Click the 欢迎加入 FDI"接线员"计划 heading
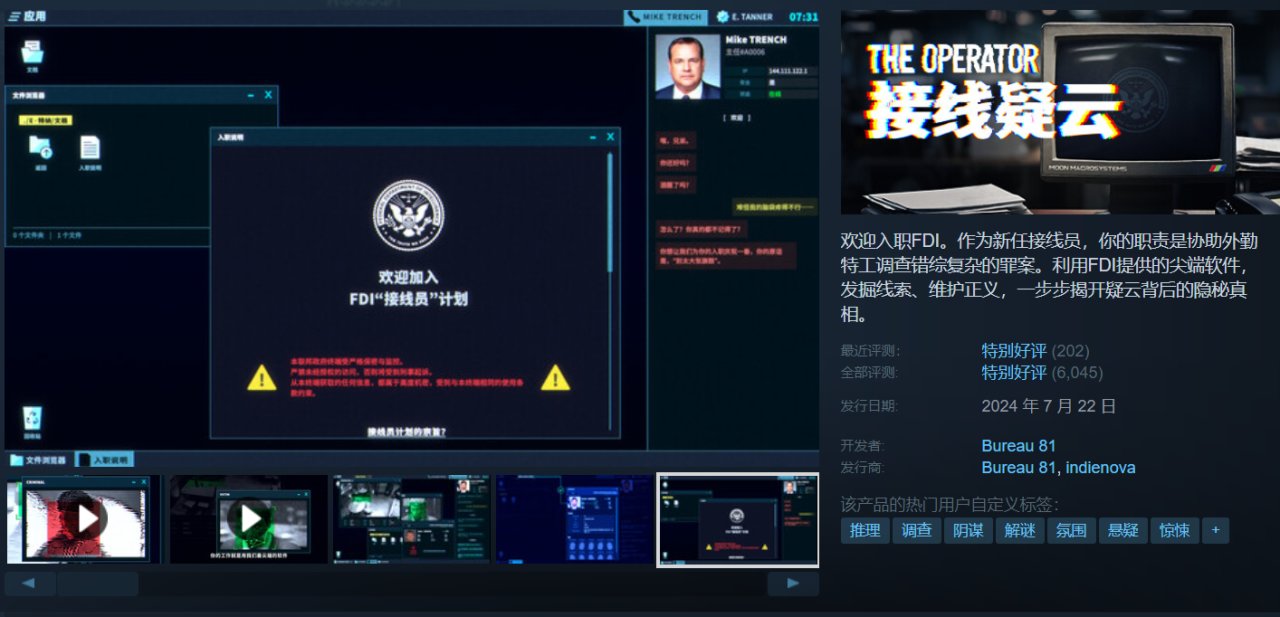 (x=409, y=288)
